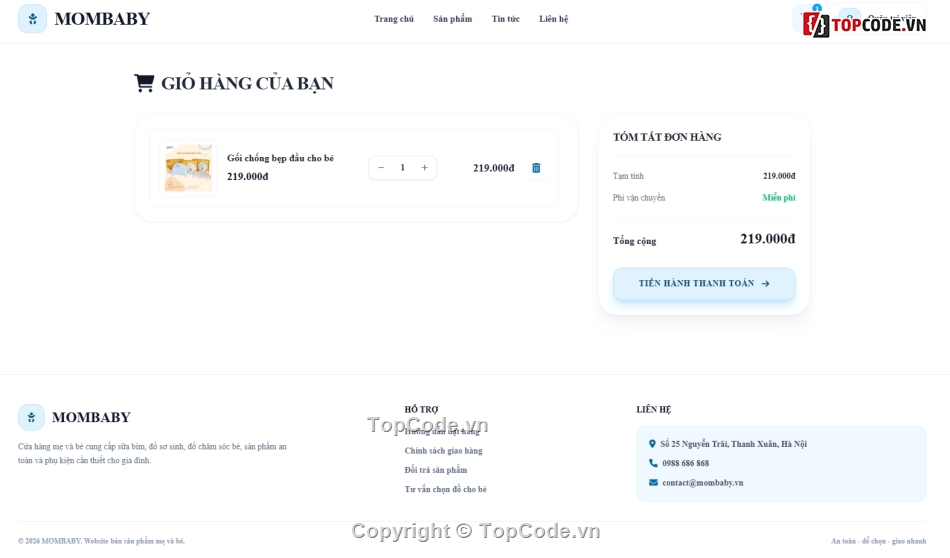Open the Sản phẩm menu item
This screenshot has height=558, width=950.
(453, 19)
